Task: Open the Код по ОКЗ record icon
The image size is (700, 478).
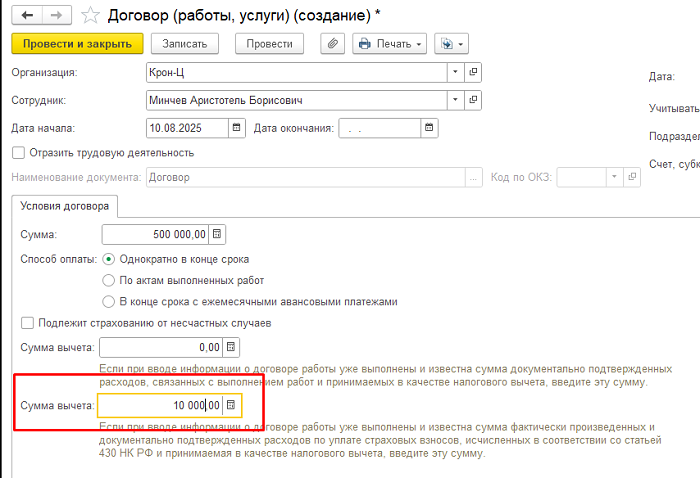Action: [x=632, y=177]
